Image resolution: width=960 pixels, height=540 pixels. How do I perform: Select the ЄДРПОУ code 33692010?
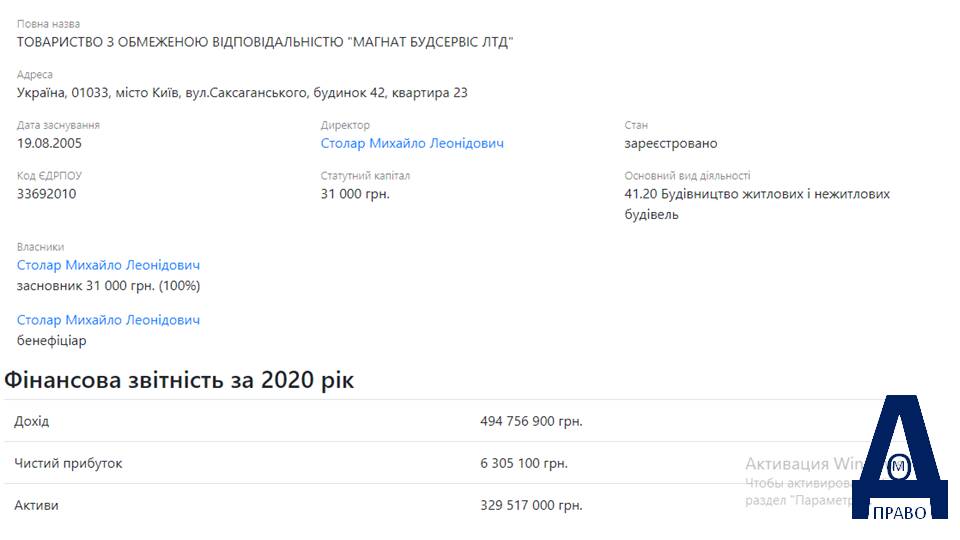(x=47, y=194)
